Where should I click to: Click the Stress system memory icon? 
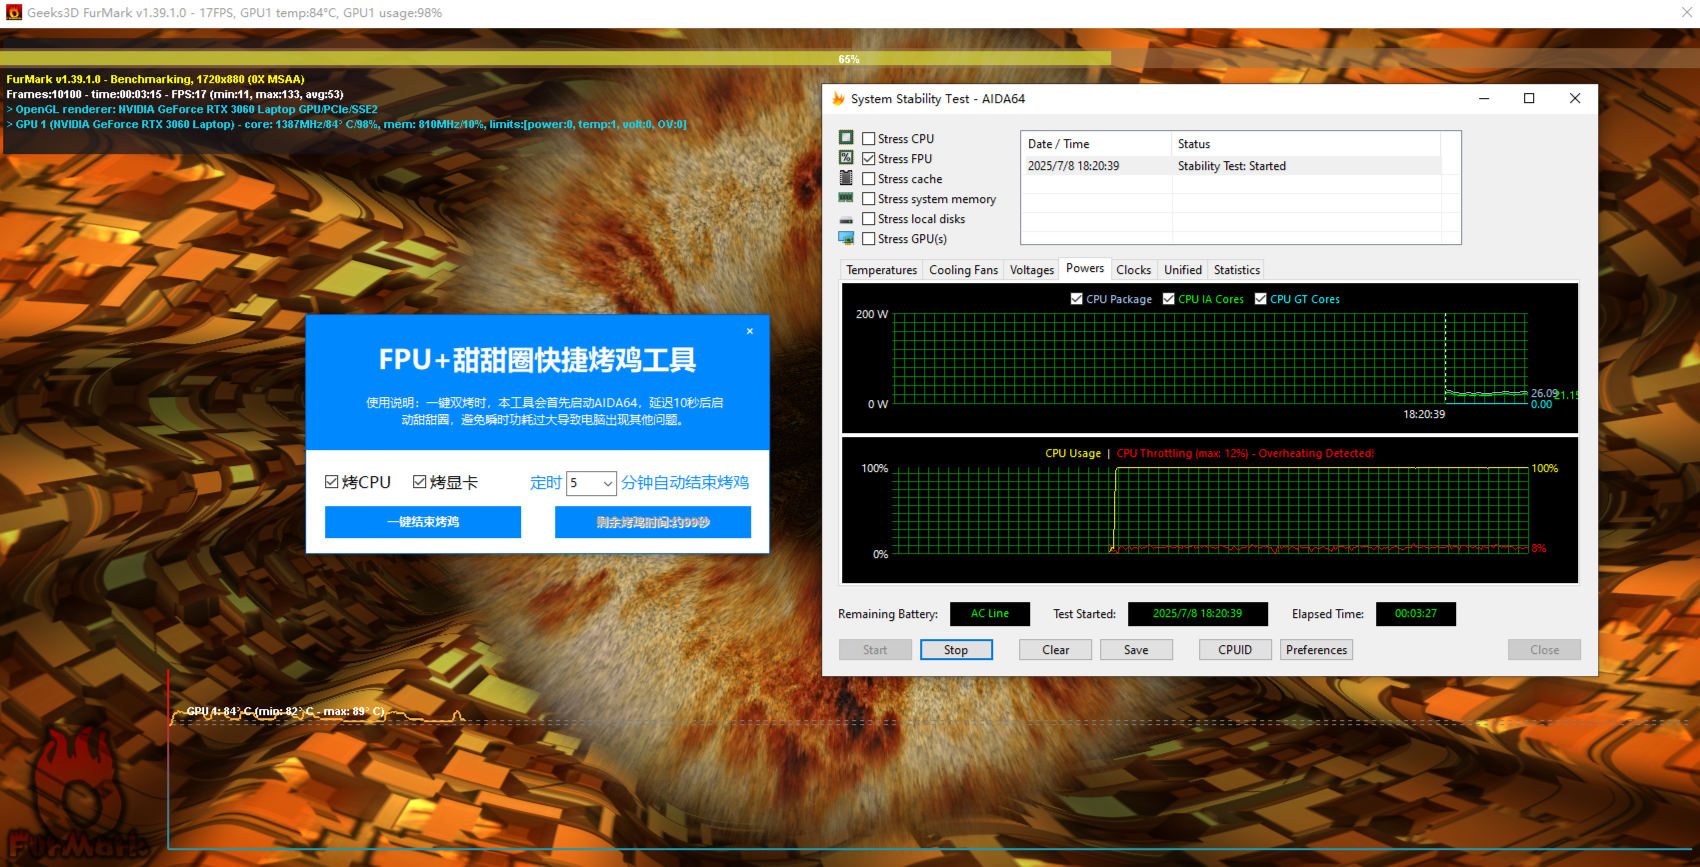coord(846,198)
